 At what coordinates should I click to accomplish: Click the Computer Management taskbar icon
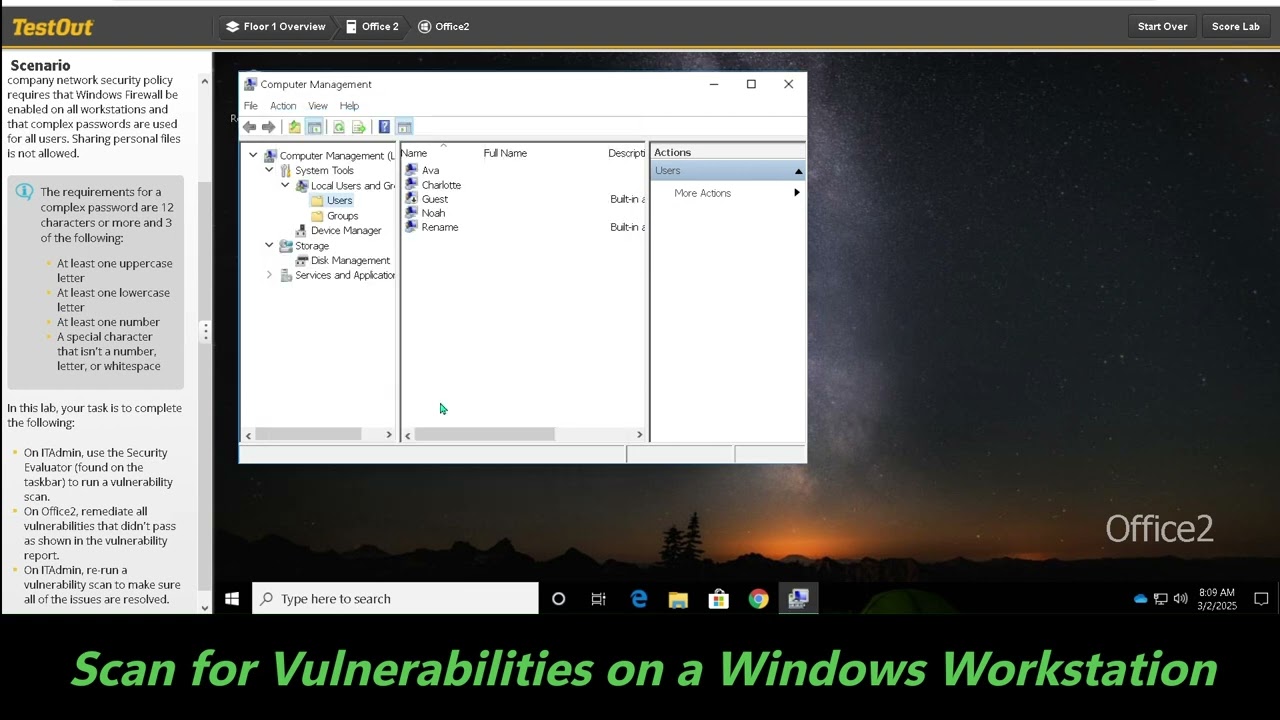[798, 599]
